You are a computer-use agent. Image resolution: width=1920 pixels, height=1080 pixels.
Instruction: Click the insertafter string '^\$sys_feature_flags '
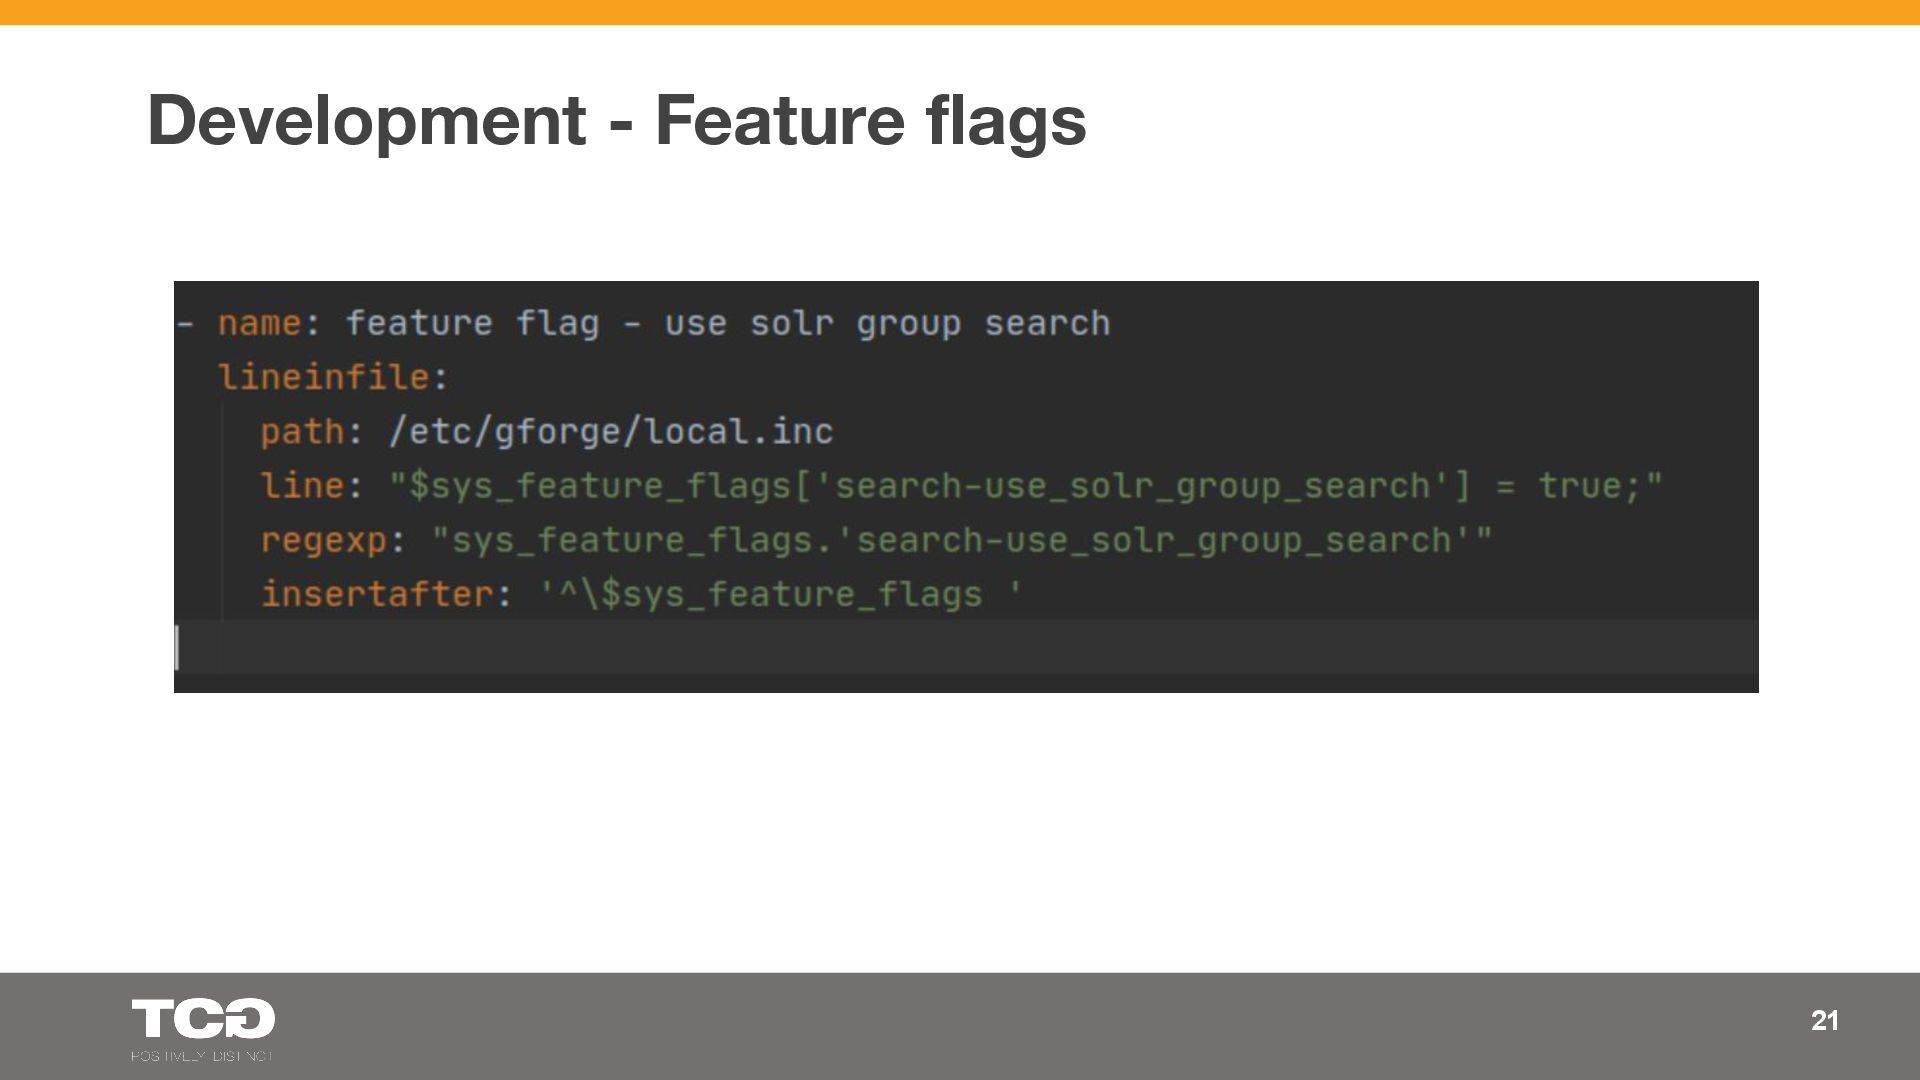pyautogui.click(x=780, y=594)
